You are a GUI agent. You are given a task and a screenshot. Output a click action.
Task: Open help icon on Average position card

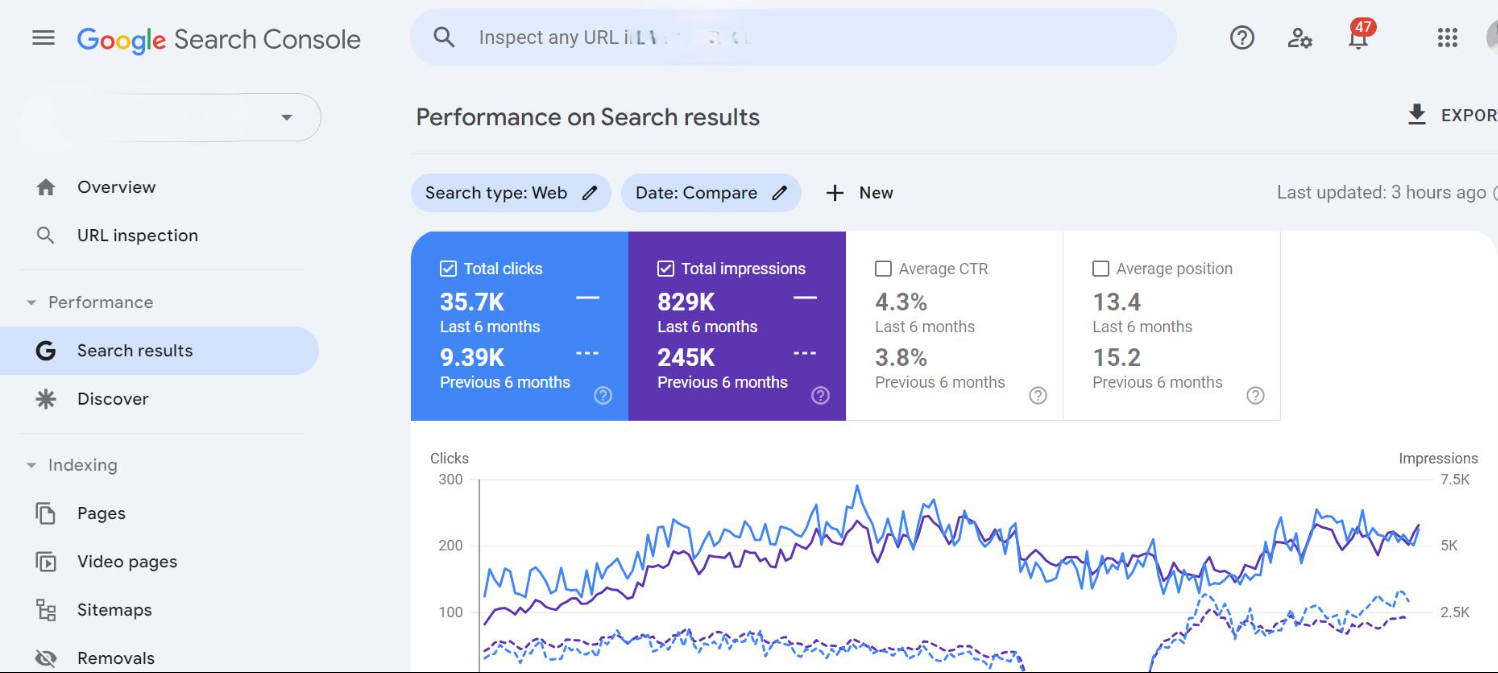[x=1256, y=395]
